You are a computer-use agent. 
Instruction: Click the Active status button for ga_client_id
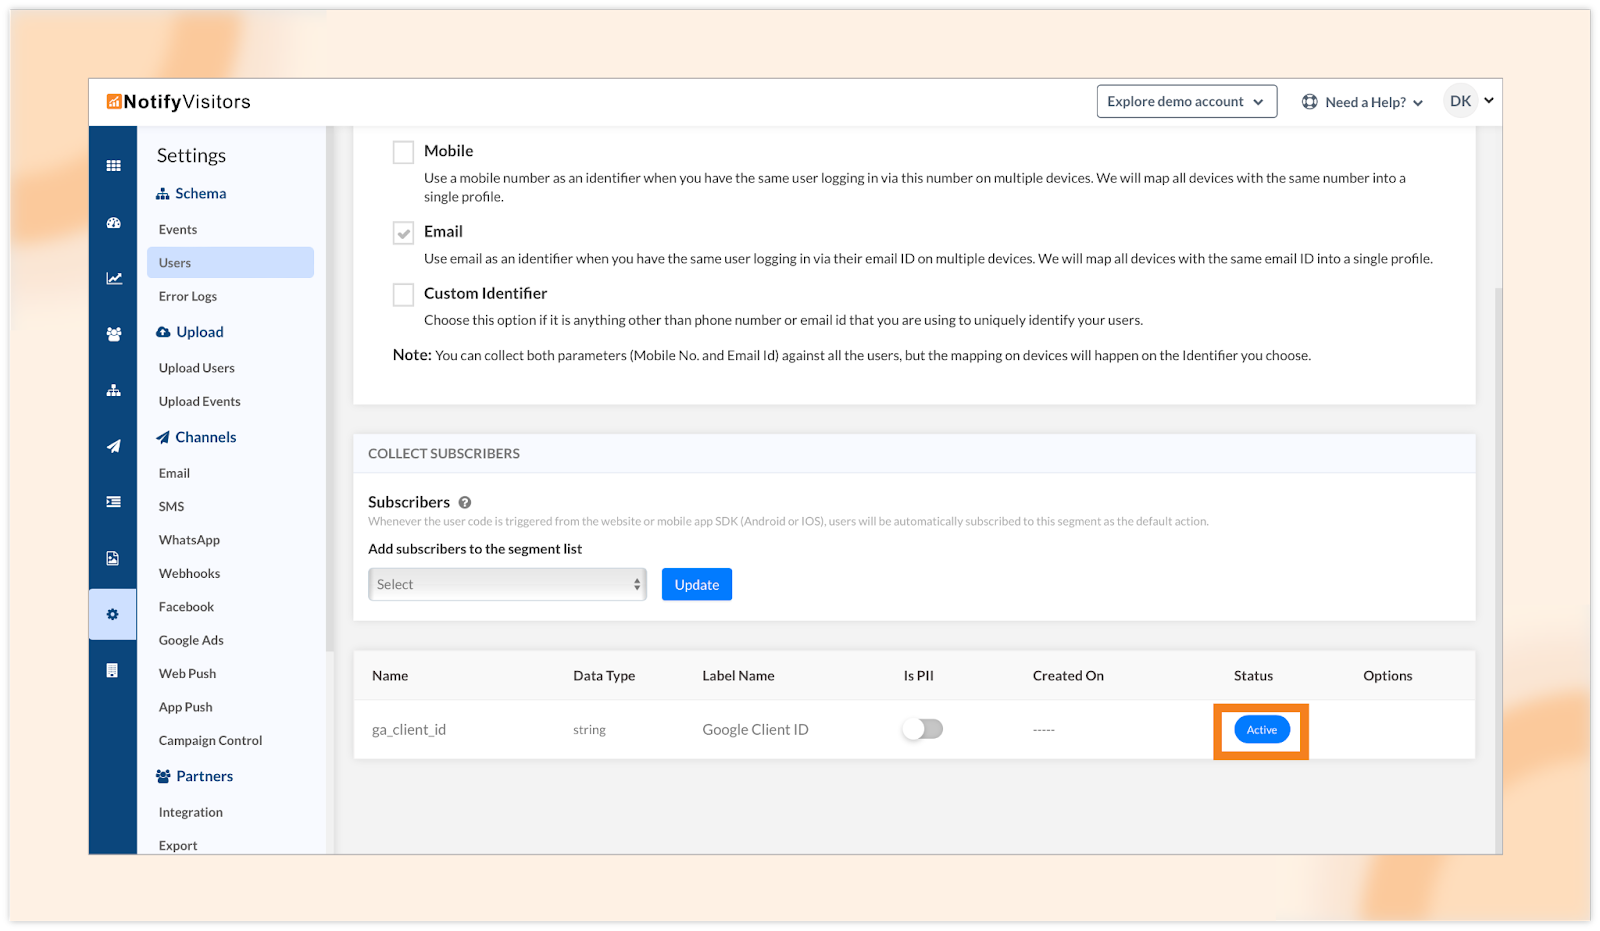coord(1262,730)
